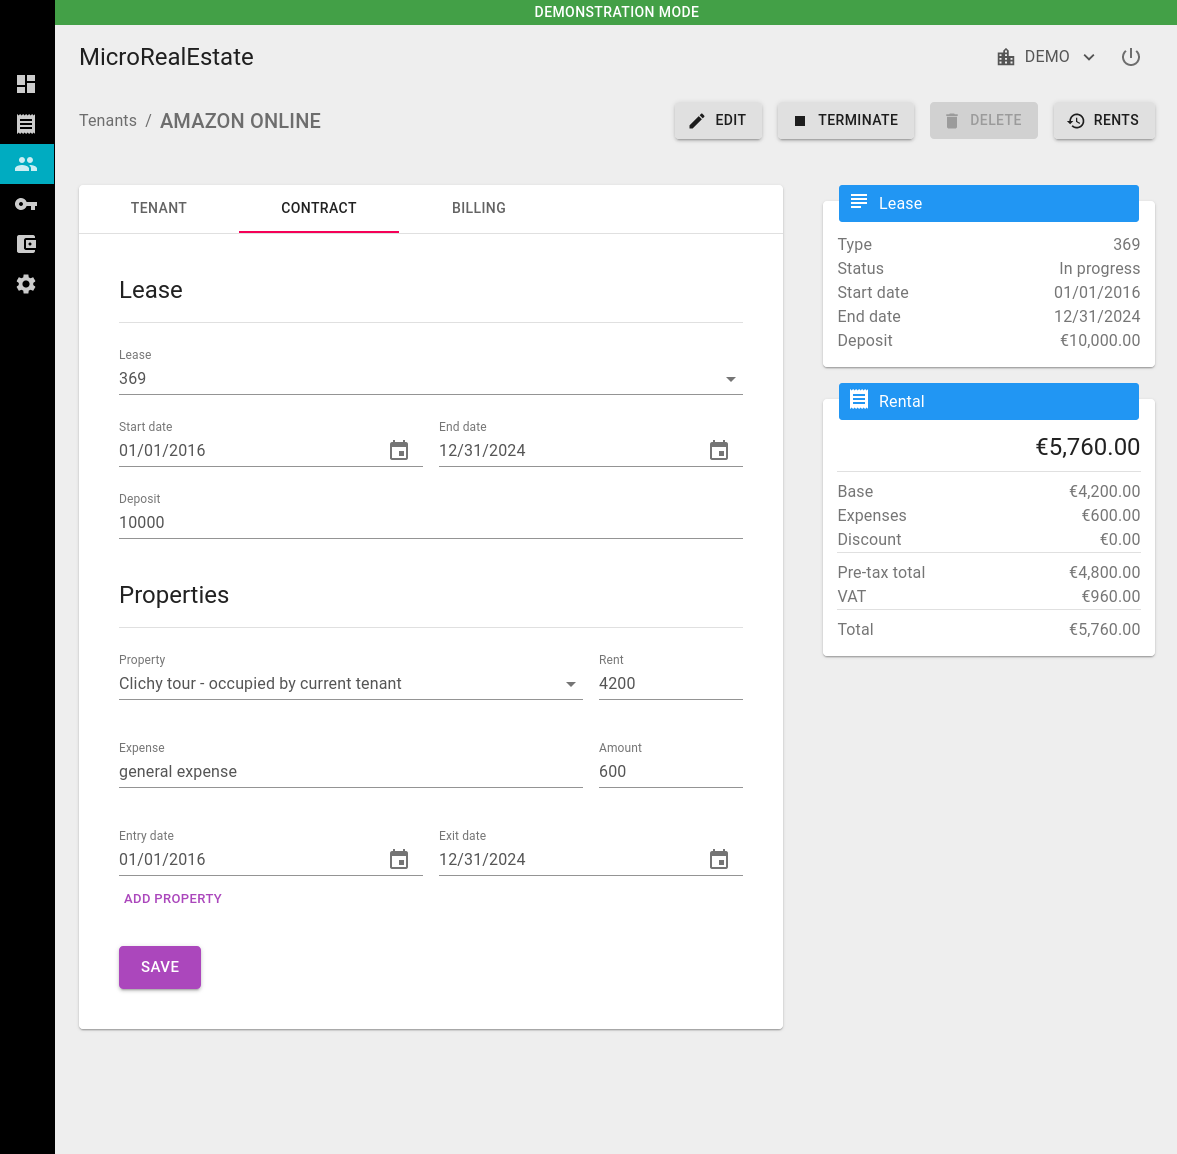
Task: Save the contract form
Action: [160, 967]
